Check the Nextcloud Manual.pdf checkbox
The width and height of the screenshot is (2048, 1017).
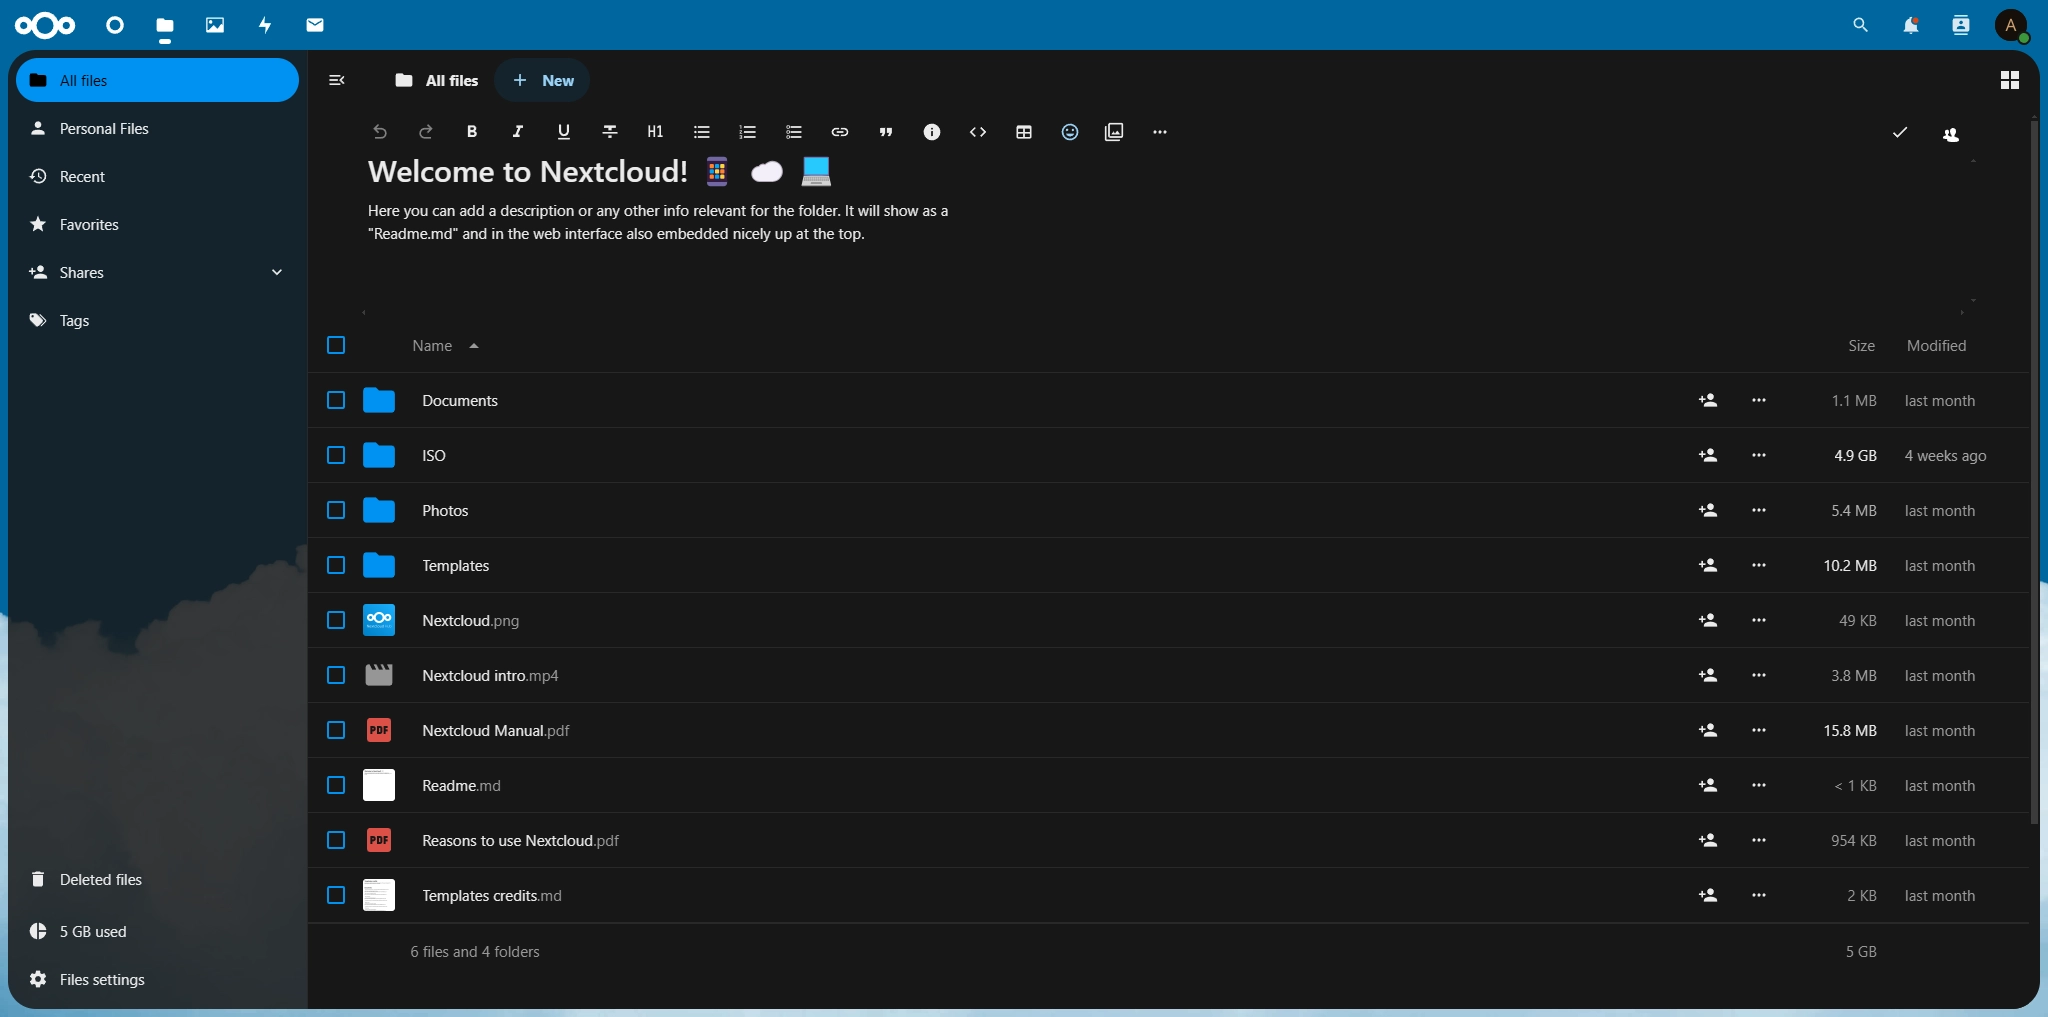pyautogui.click(x=336, y=730)
